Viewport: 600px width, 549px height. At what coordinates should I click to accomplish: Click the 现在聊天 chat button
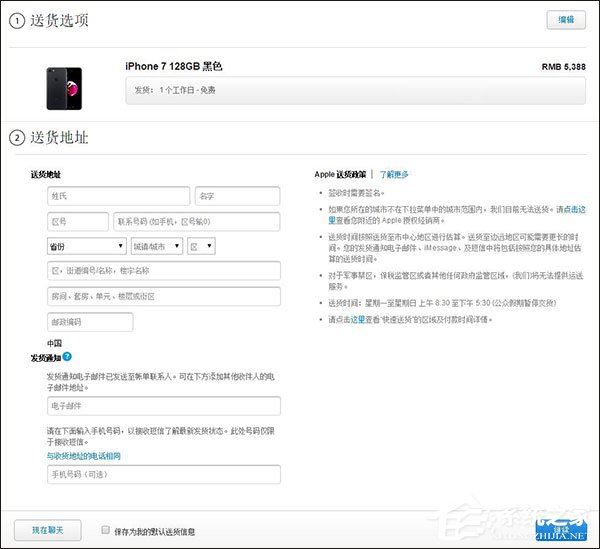(48, 530)
